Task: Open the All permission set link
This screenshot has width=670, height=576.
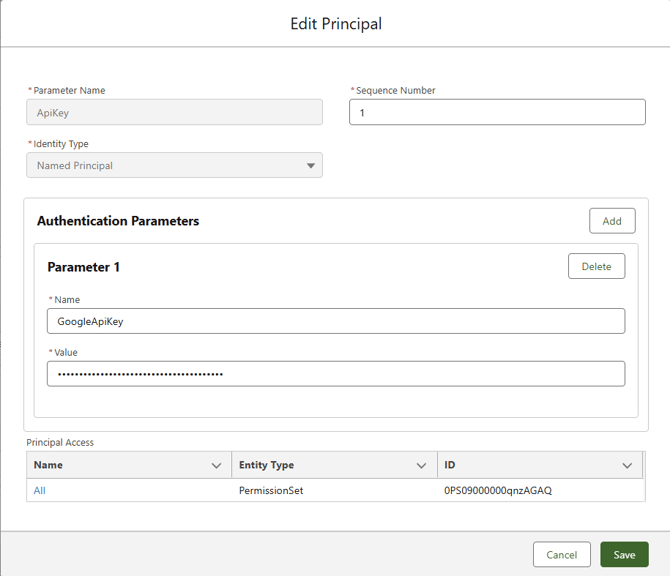Action: [40, 491]
